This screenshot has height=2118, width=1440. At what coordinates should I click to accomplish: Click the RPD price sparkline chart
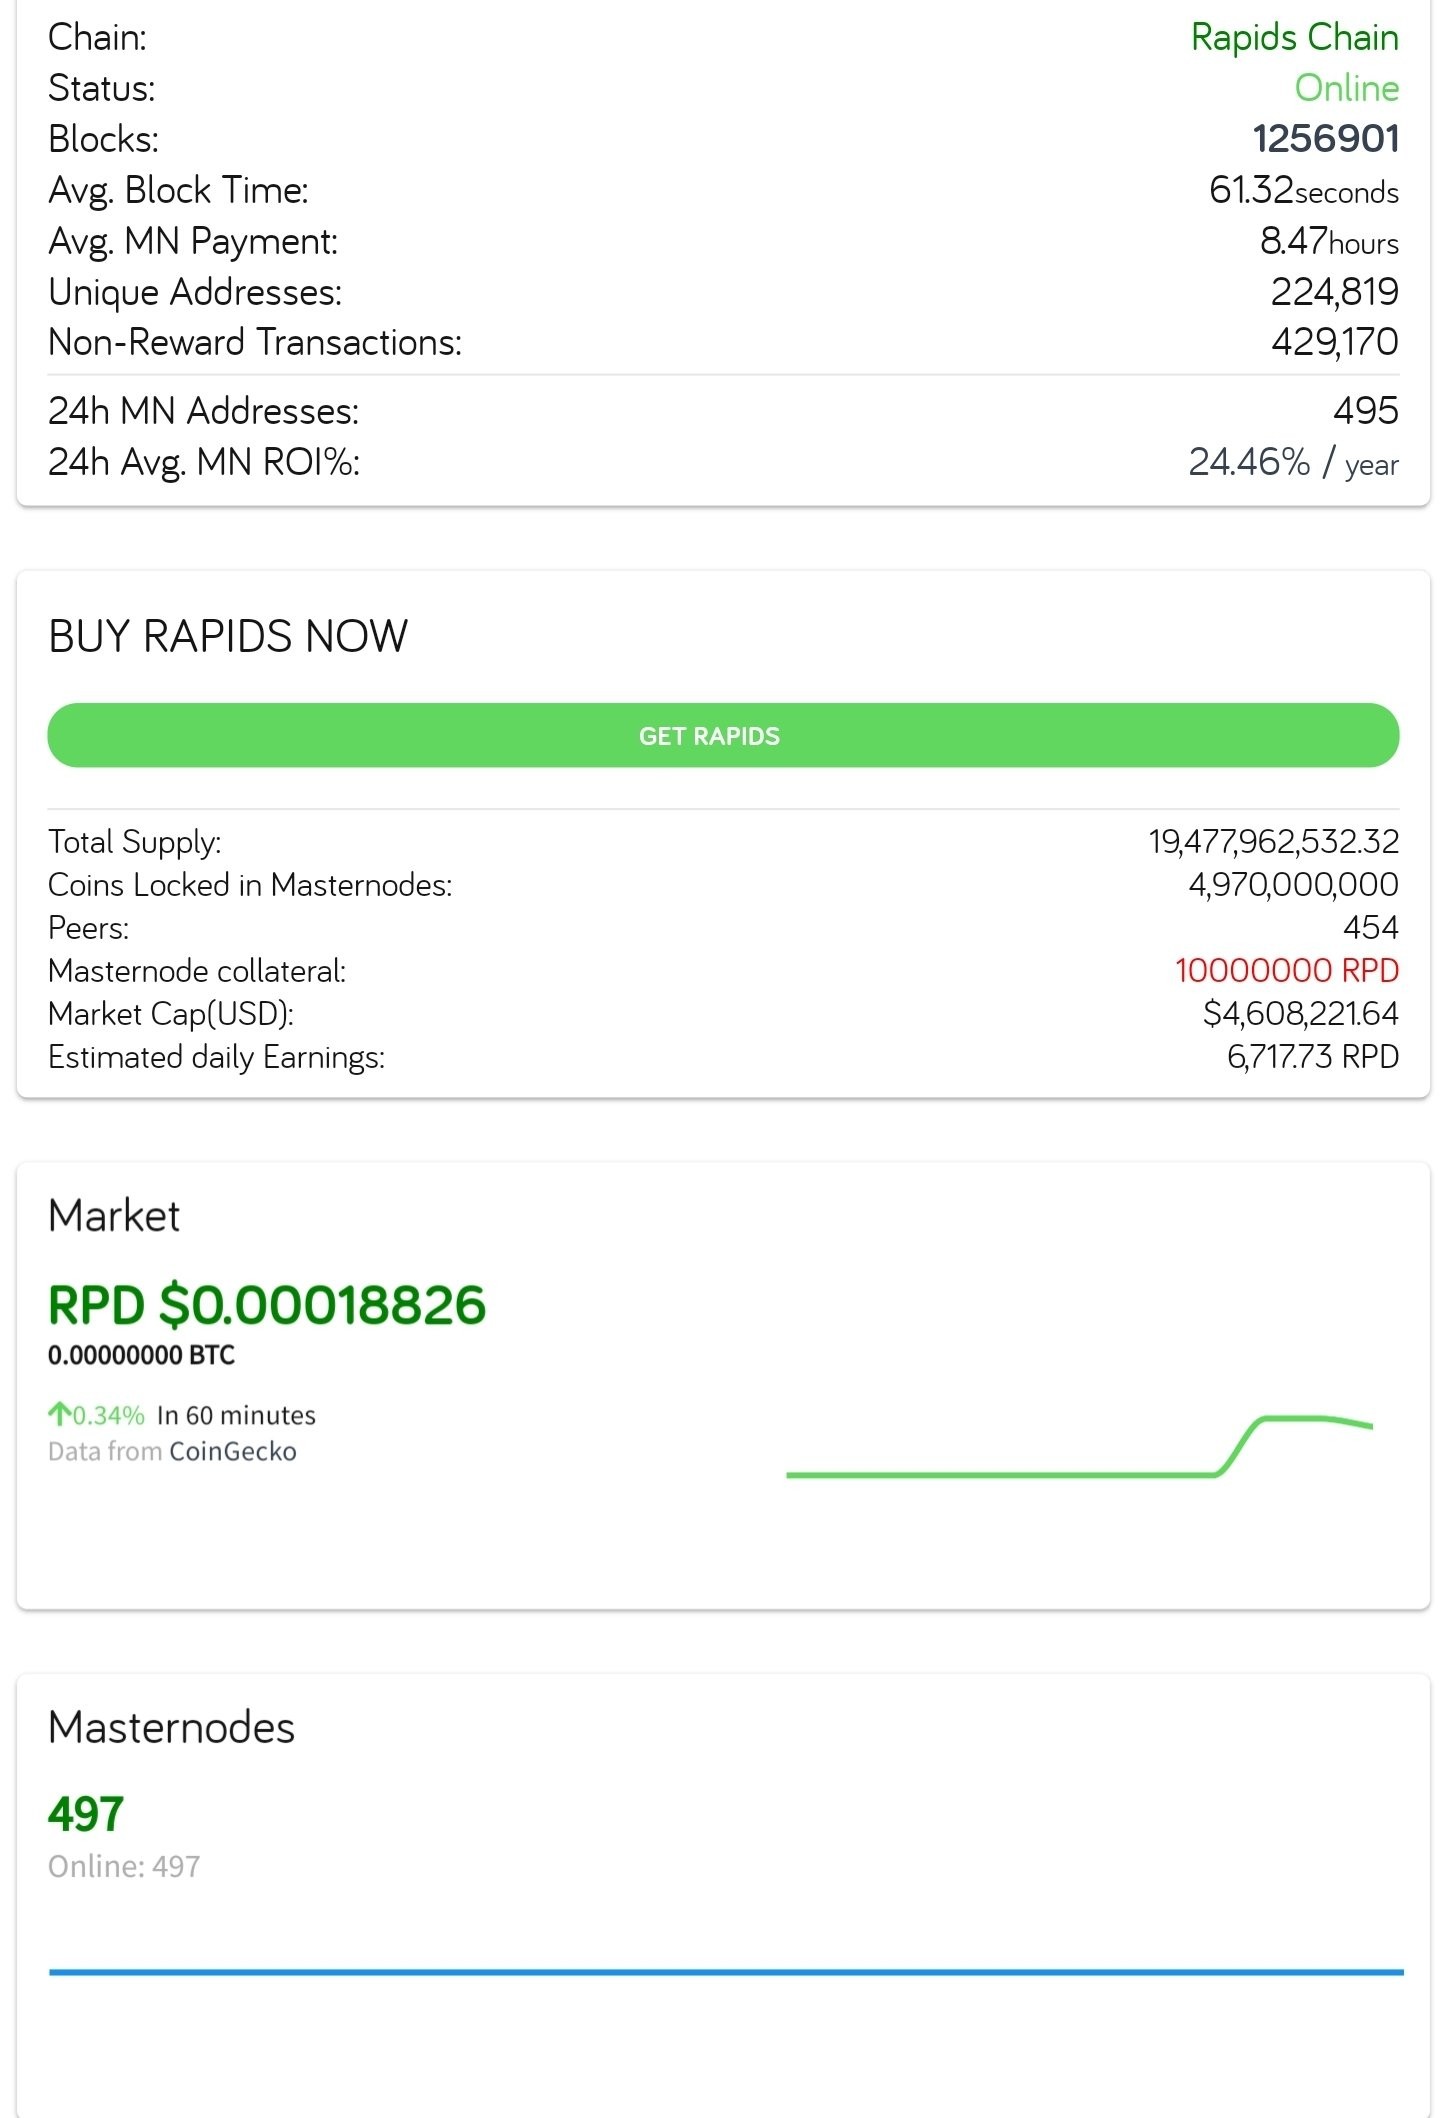point(1080,1446)
